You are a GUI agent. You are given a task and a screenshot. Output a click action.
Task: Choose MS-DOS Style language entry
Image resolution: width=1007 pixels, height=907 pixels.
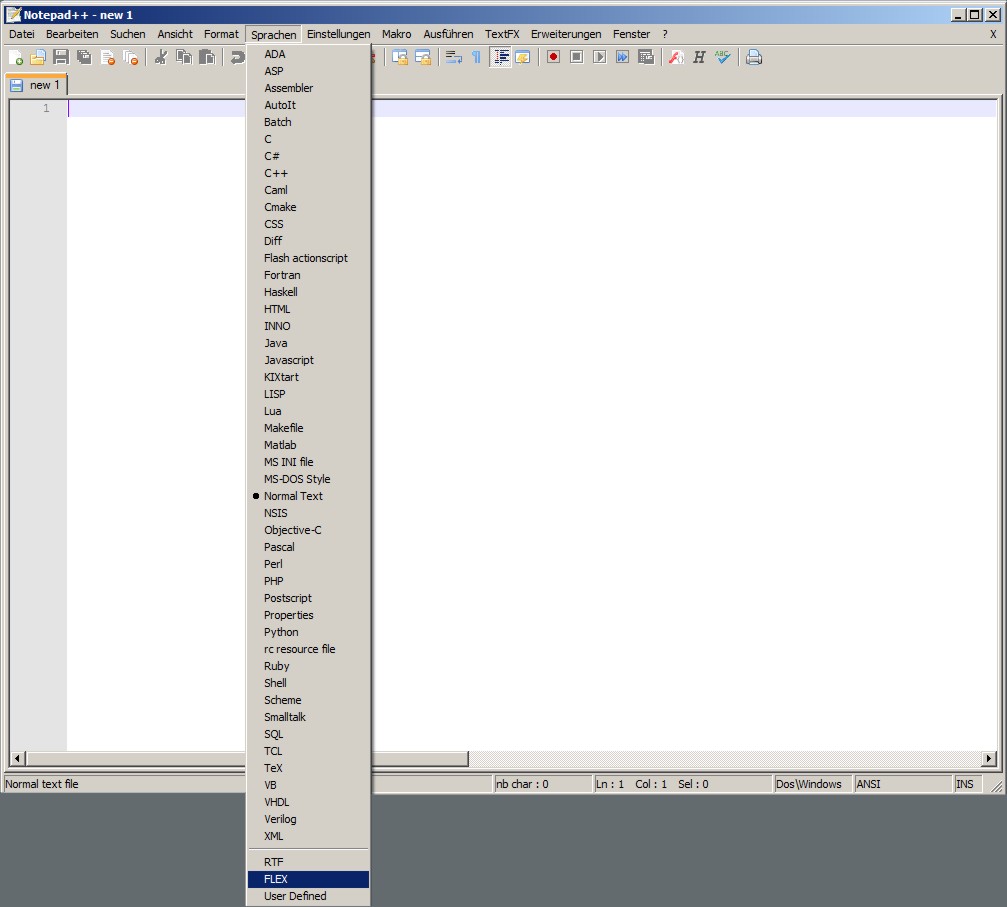click(x=308, y=479)
